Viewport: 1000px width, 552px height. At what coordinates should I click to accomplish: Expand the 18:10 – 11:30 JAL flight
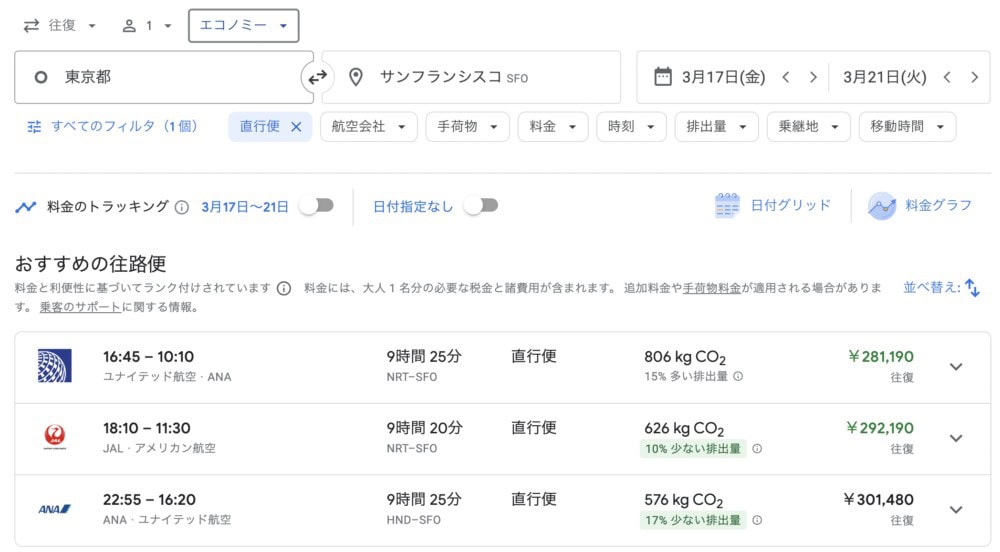(x=956, y=438)
